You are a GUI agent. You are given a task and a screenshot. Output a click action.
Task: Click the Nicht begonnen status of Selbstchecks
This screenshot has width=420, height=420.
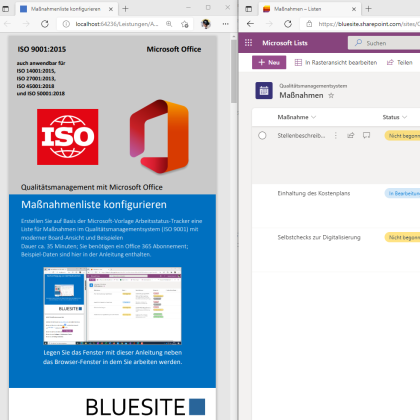(402, 237)
